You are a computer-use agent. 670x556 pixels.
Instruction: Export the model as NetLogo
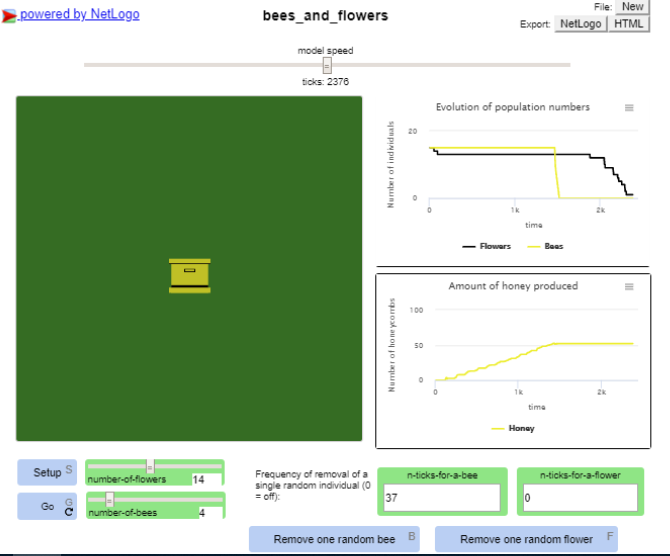click(581, 24)
